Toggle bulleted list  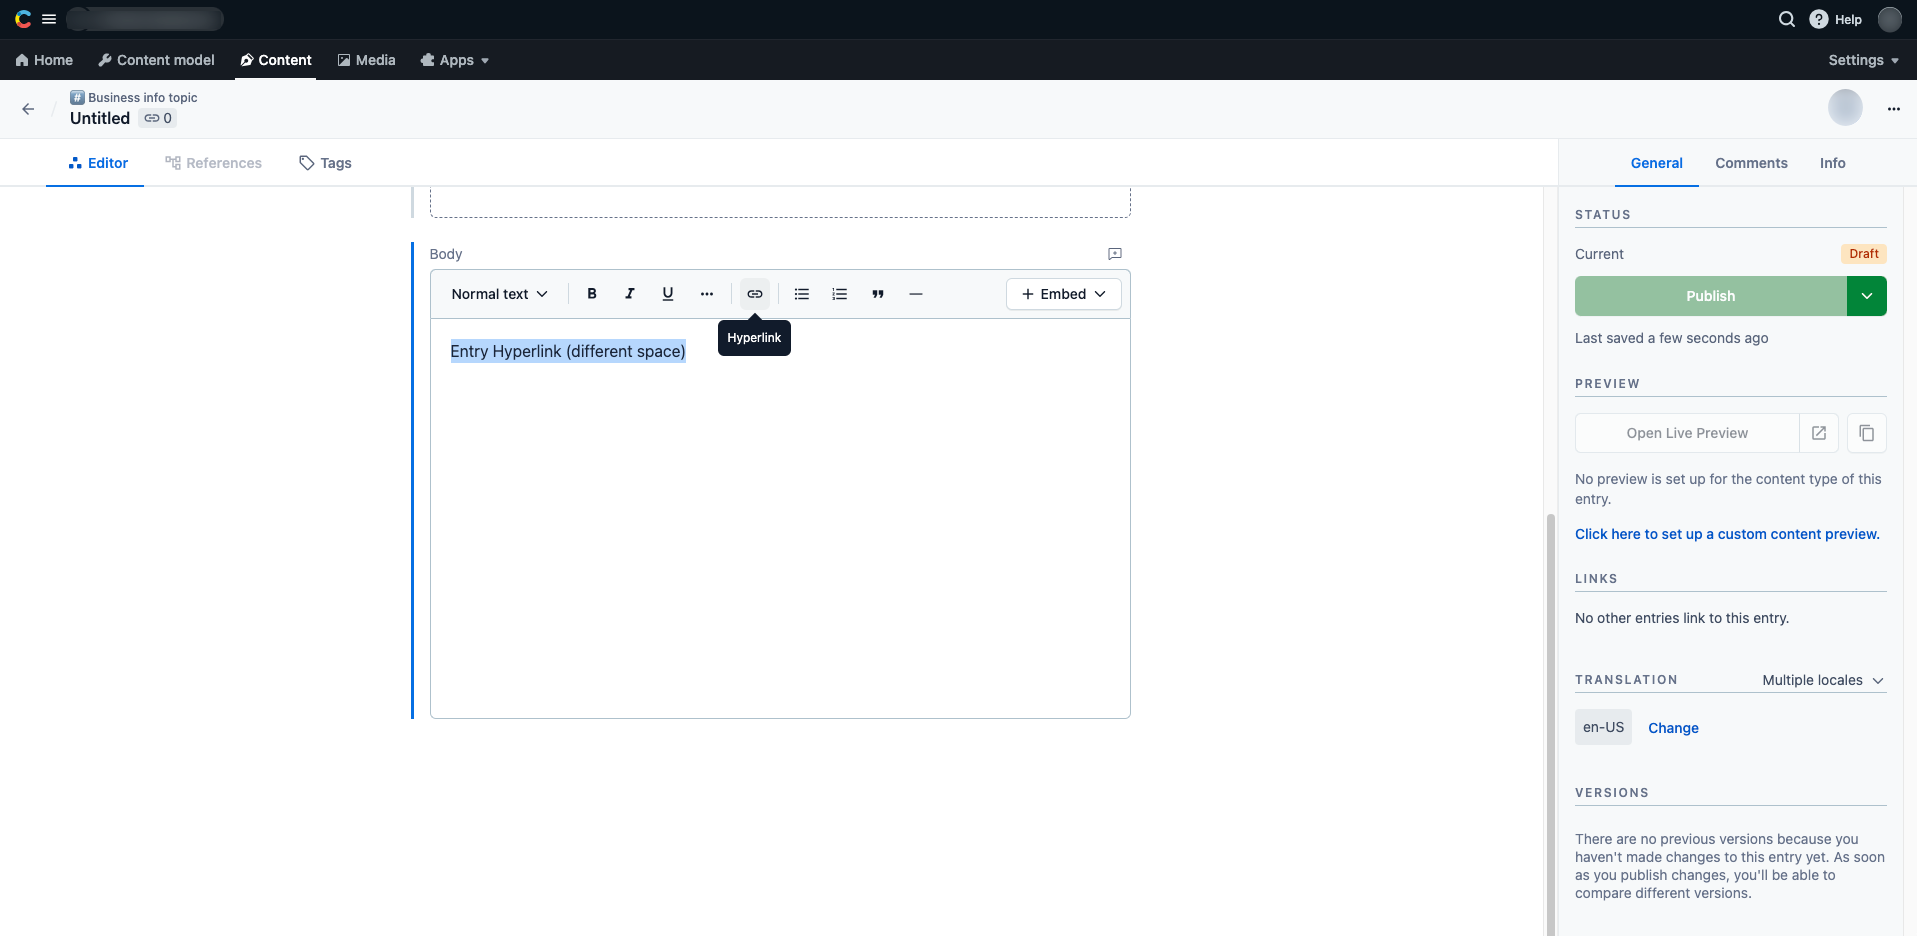802,294
